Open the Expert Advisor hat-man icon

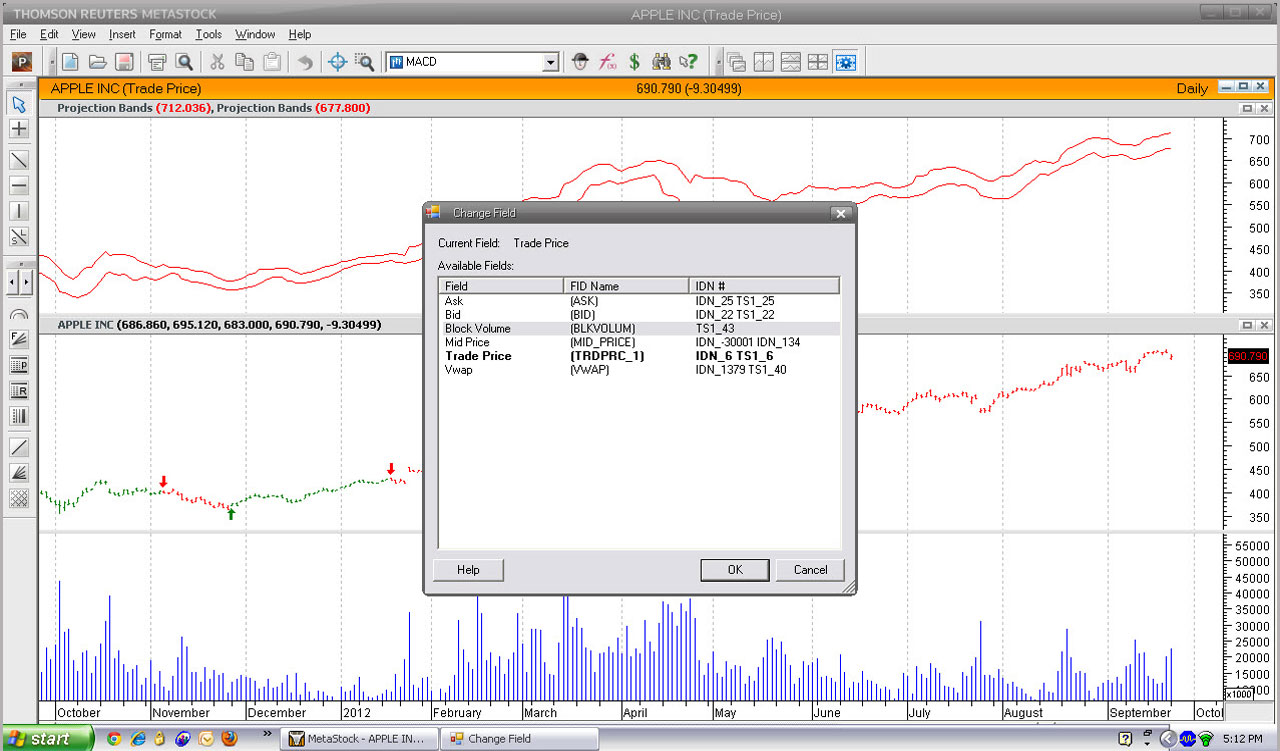click(x=580, y=62)
